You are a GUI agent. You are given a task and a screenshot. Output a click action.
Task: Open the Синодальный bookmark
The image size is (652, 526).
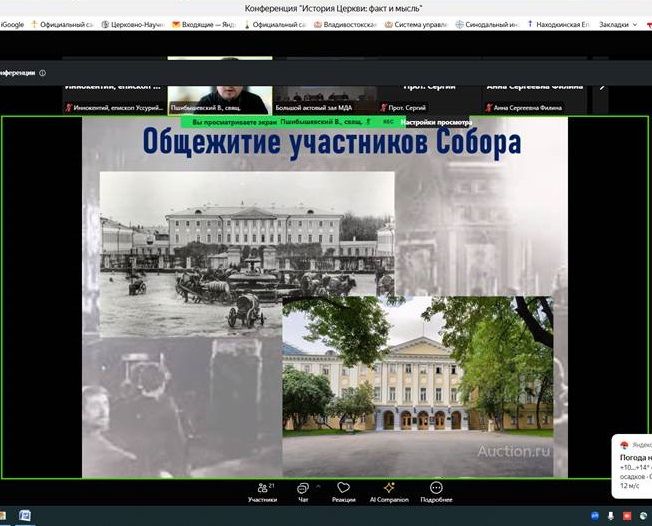click(x=490, y=24)
